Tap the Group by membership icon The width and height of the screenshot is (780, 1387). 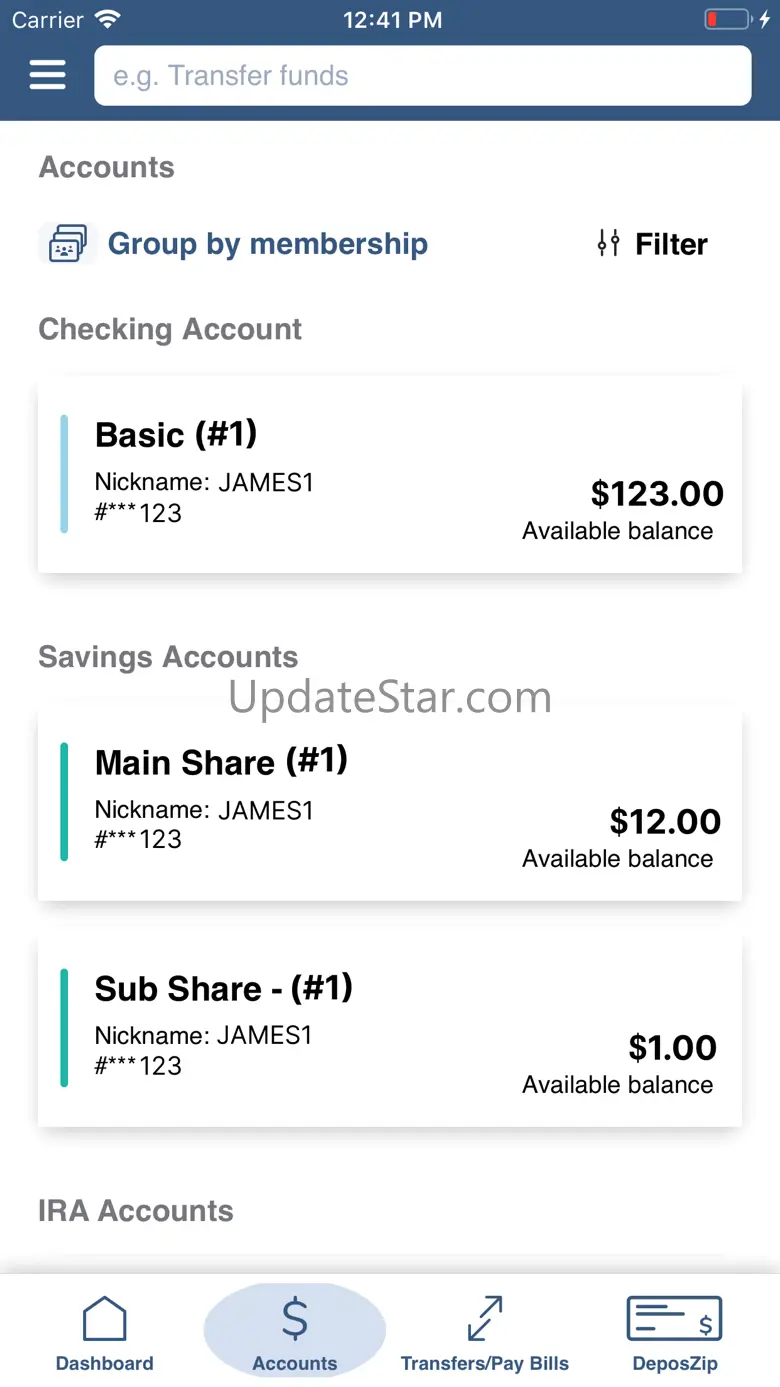[x=67, y=244]
